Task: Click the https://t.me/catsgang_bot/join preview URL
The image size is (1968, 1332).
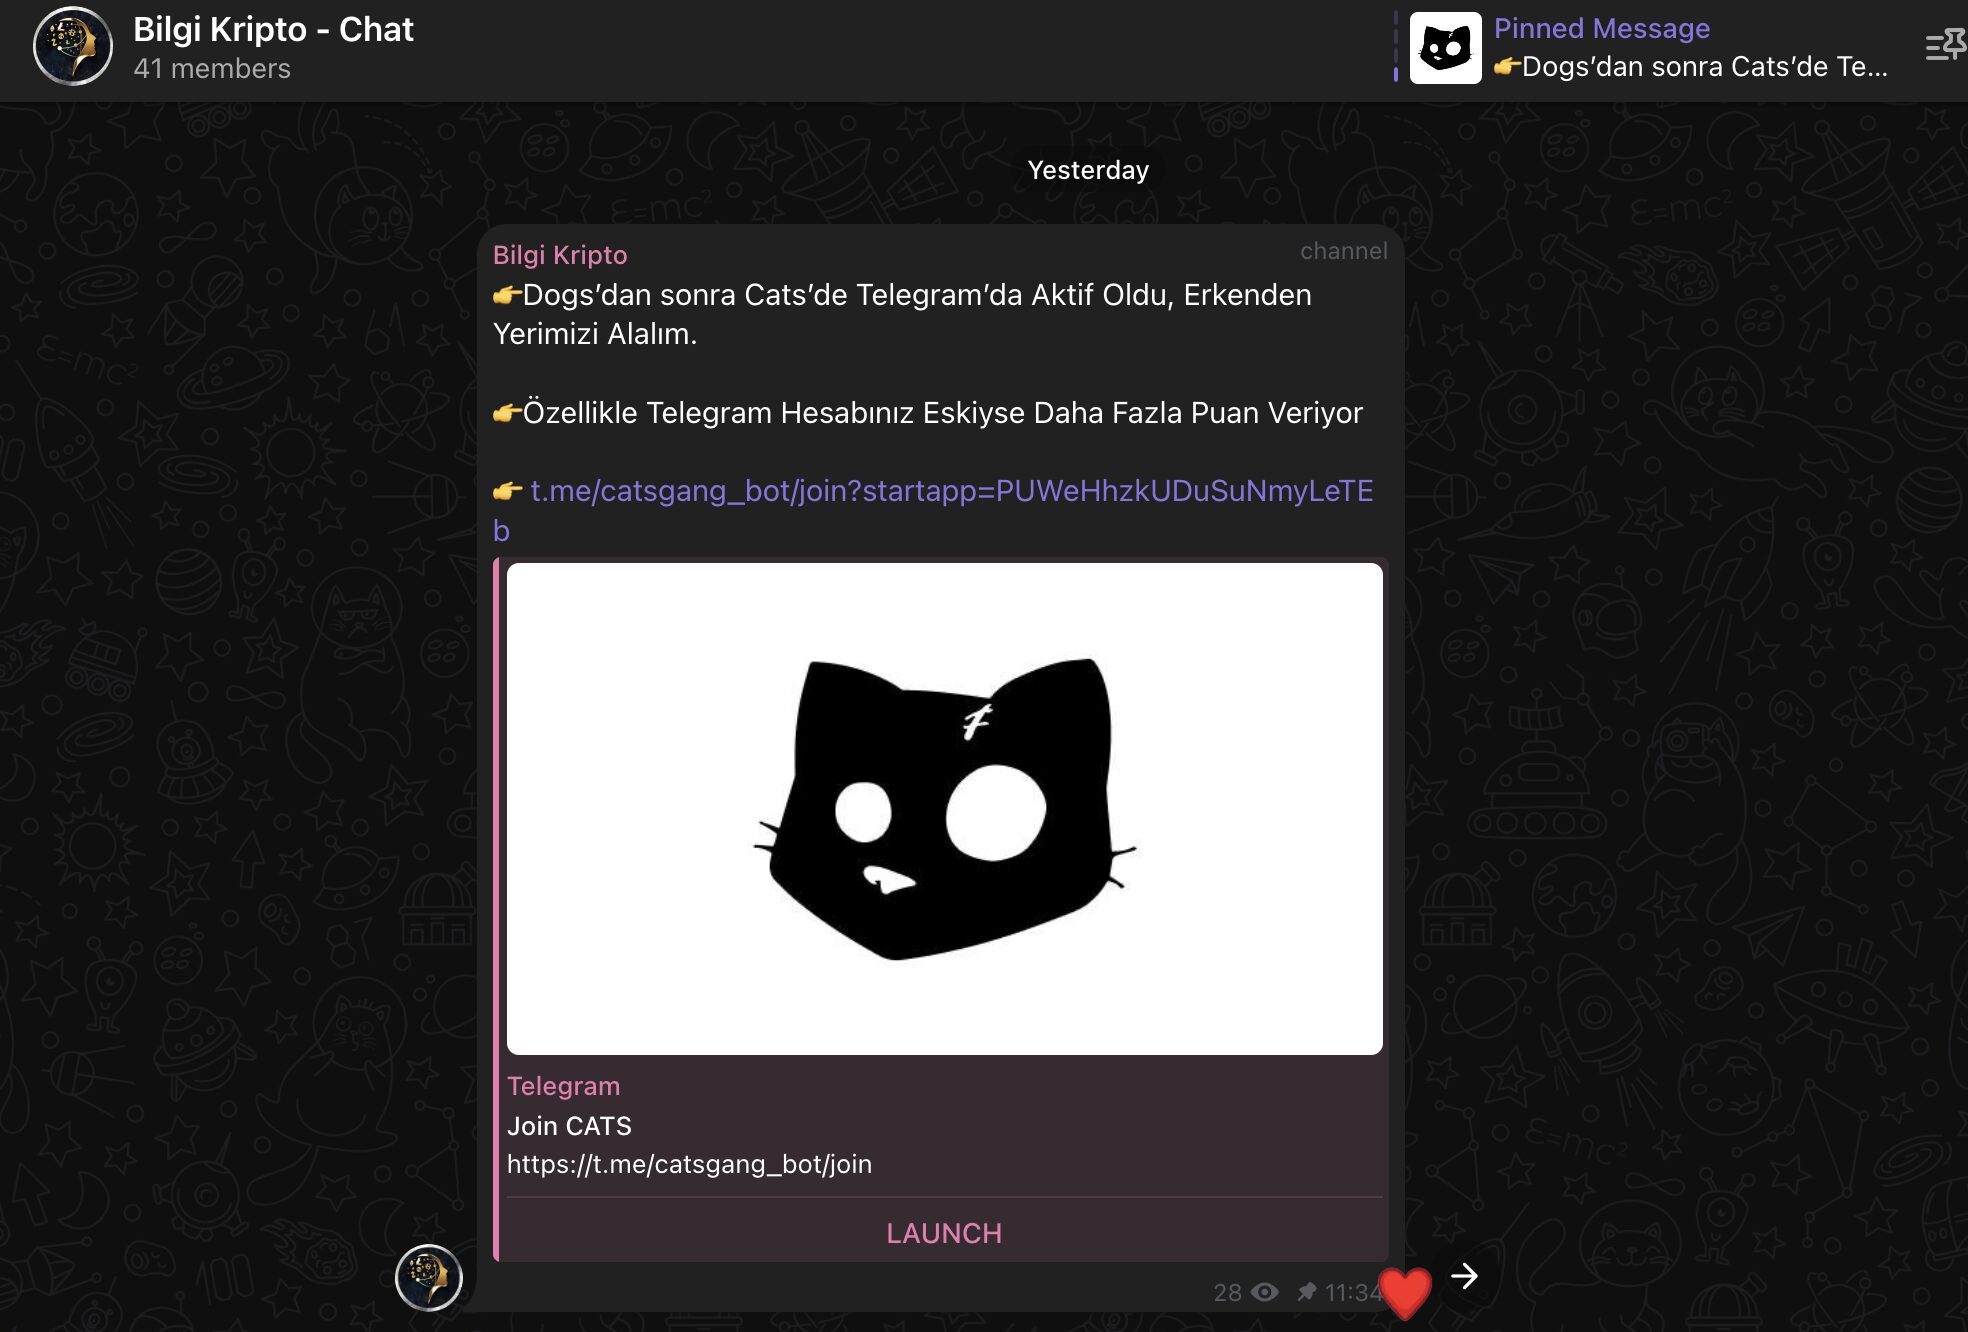Action: pyautogui.click(x=689, y=1164)
